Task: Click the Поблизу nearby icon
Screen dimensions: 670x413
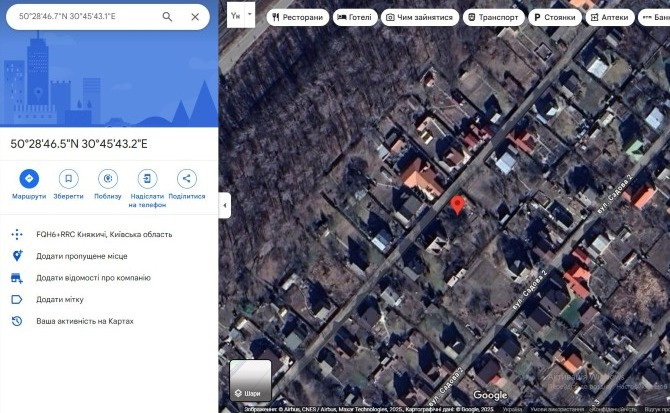Action: pyautogui.click(x=108, y=179)
